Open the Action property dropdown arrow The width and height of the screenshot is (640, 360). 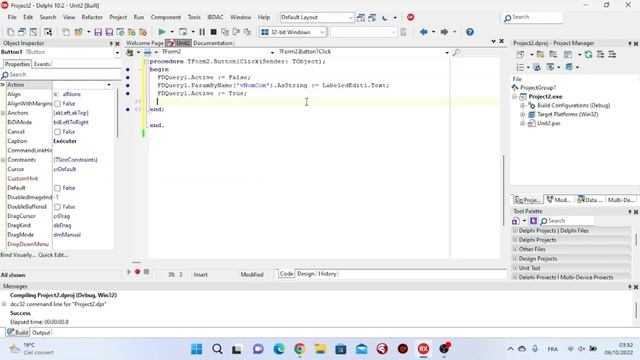109,85
